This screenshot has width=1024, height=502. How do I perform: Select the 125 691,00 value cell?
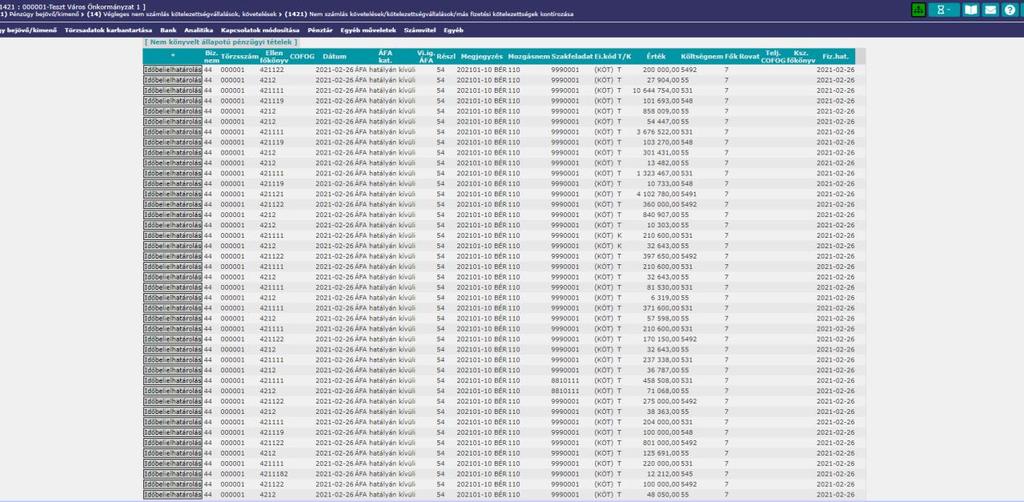(x=662, y=453)
